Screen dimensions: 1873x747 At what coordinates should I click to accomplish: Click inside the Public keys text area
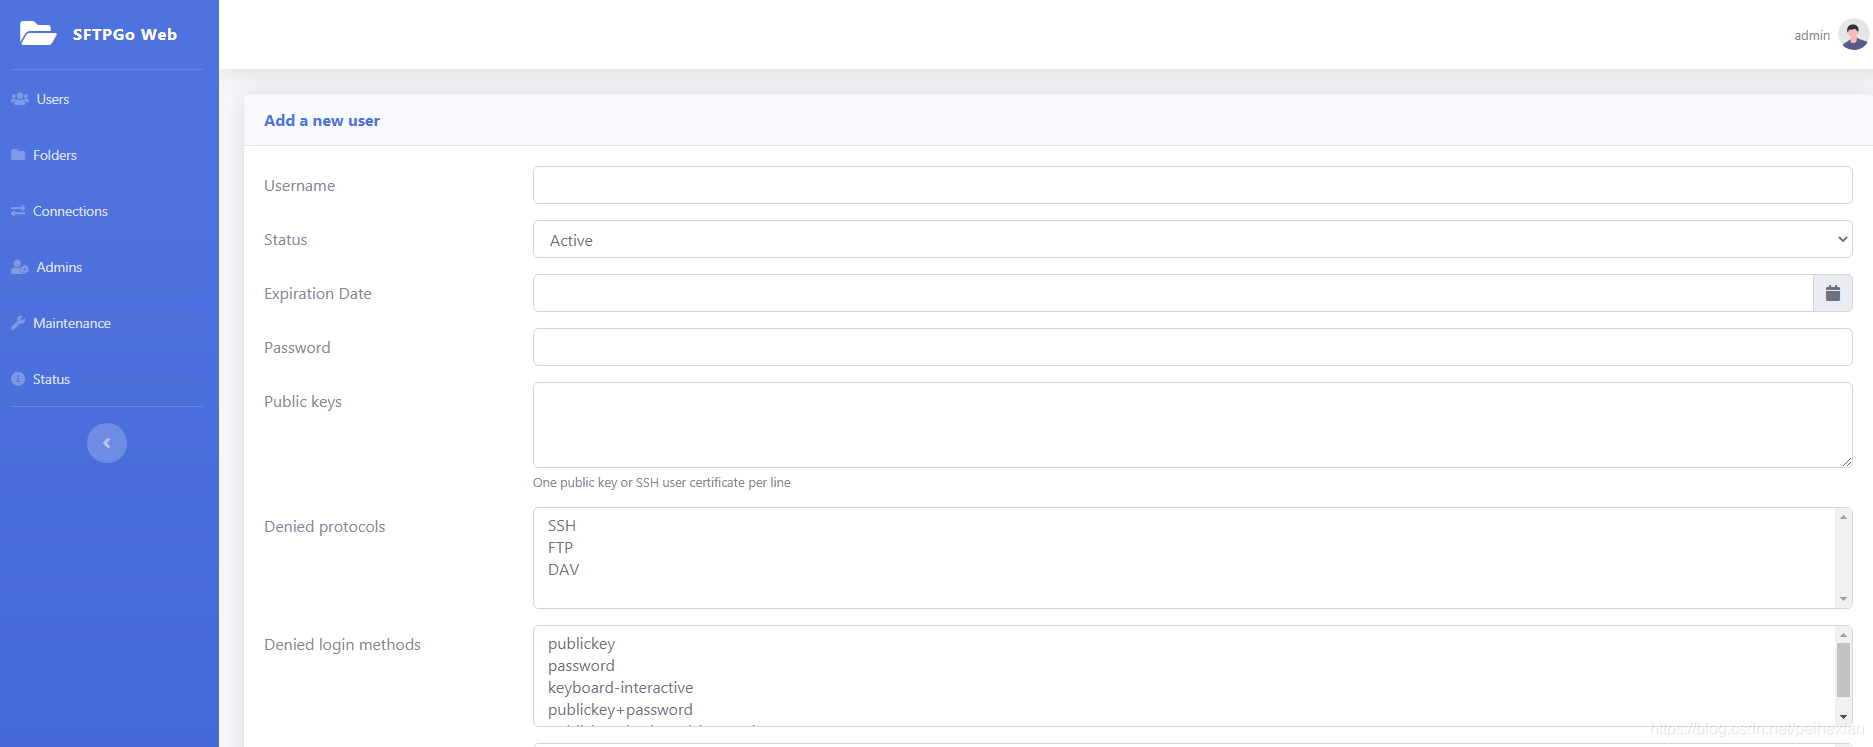tap(1192, 425)
